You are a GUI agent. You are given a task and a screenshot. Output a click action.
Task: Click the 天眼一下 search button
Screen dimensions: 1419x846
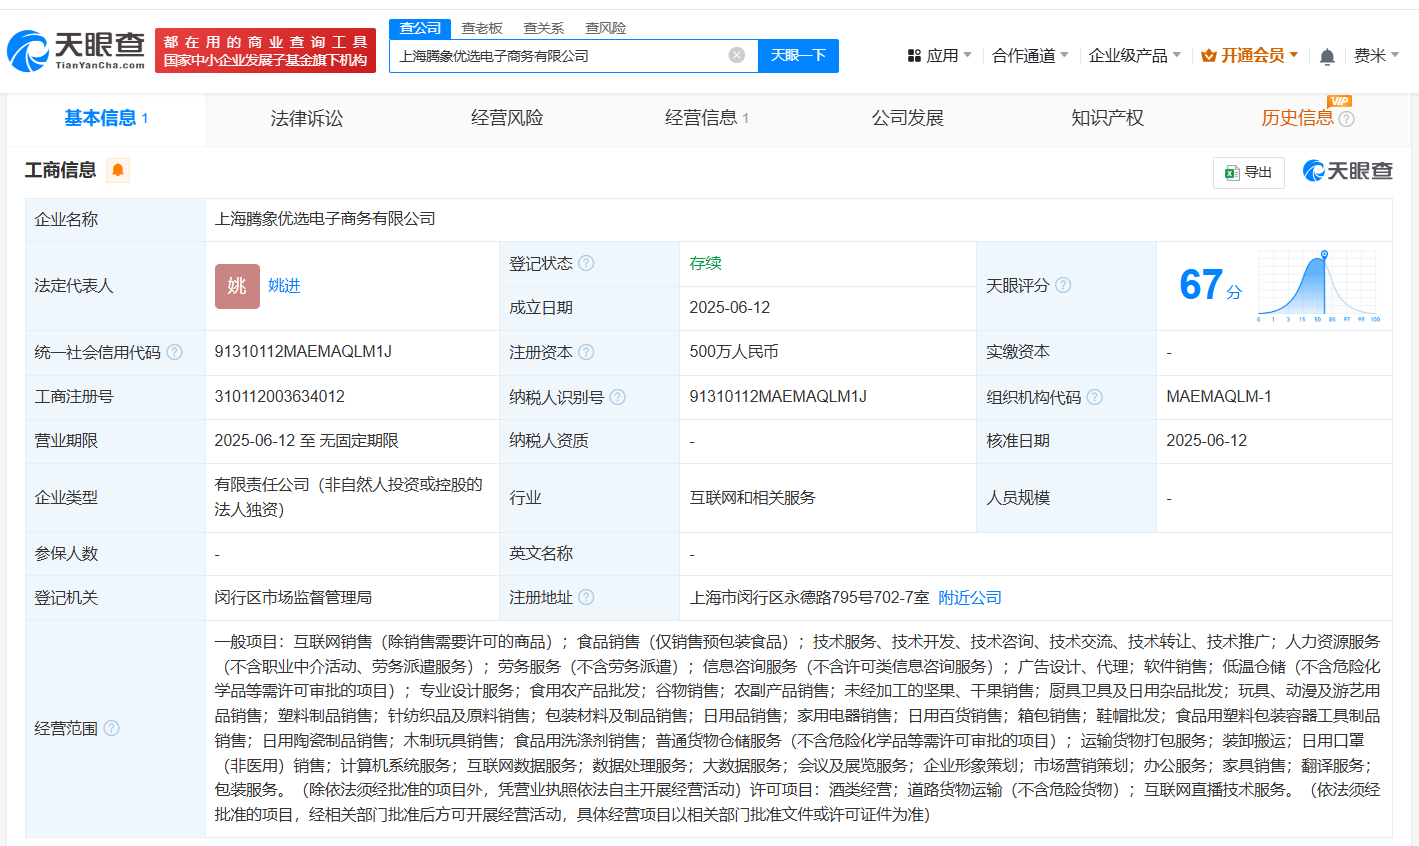tap(798, 55)
